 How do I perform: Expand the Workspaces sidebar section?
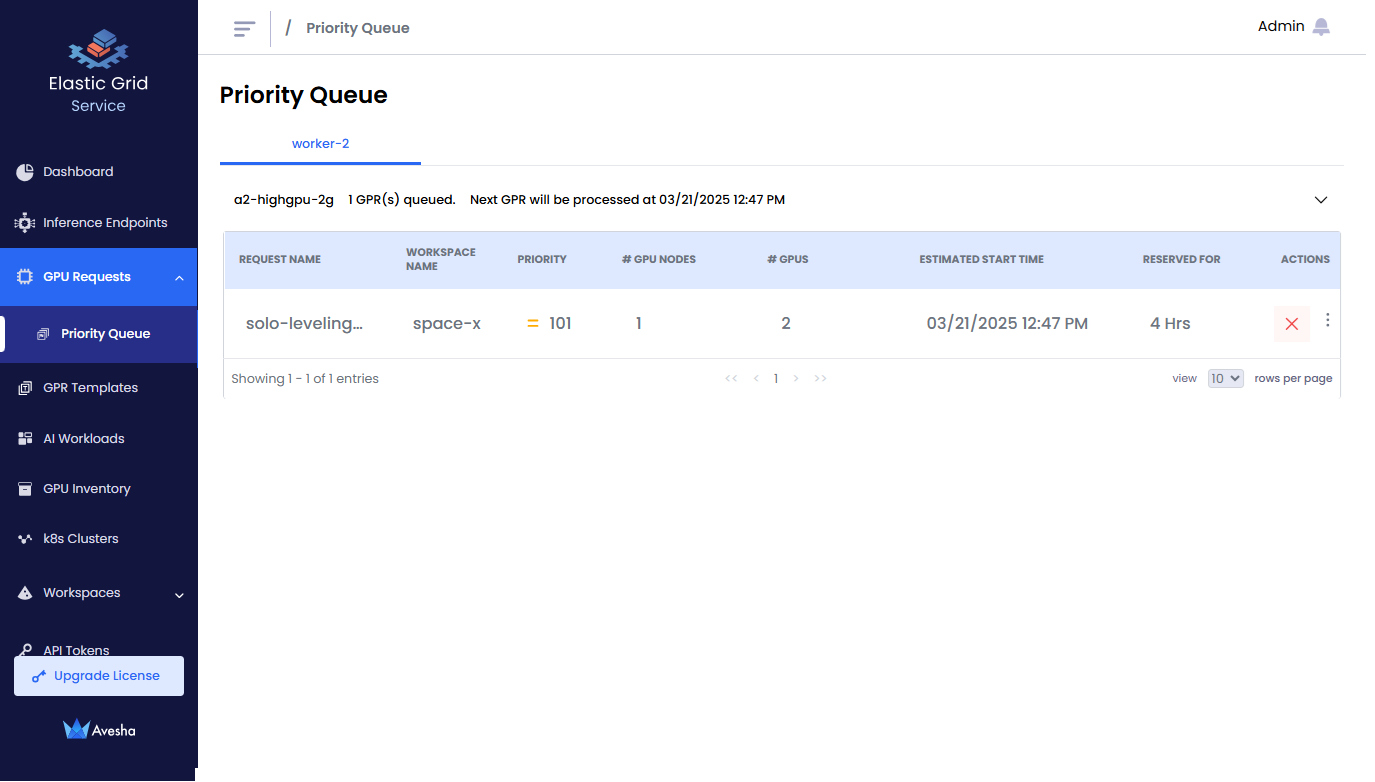[x=179, y=595]
